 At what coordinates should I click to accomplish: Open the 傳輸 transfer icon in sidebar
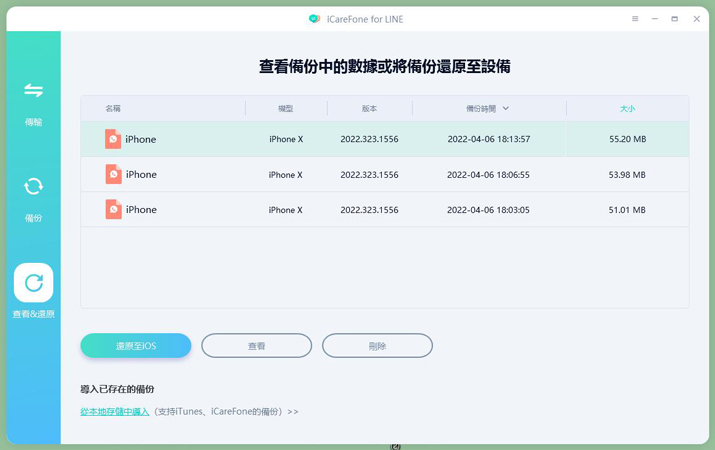(x=33, y=90)
